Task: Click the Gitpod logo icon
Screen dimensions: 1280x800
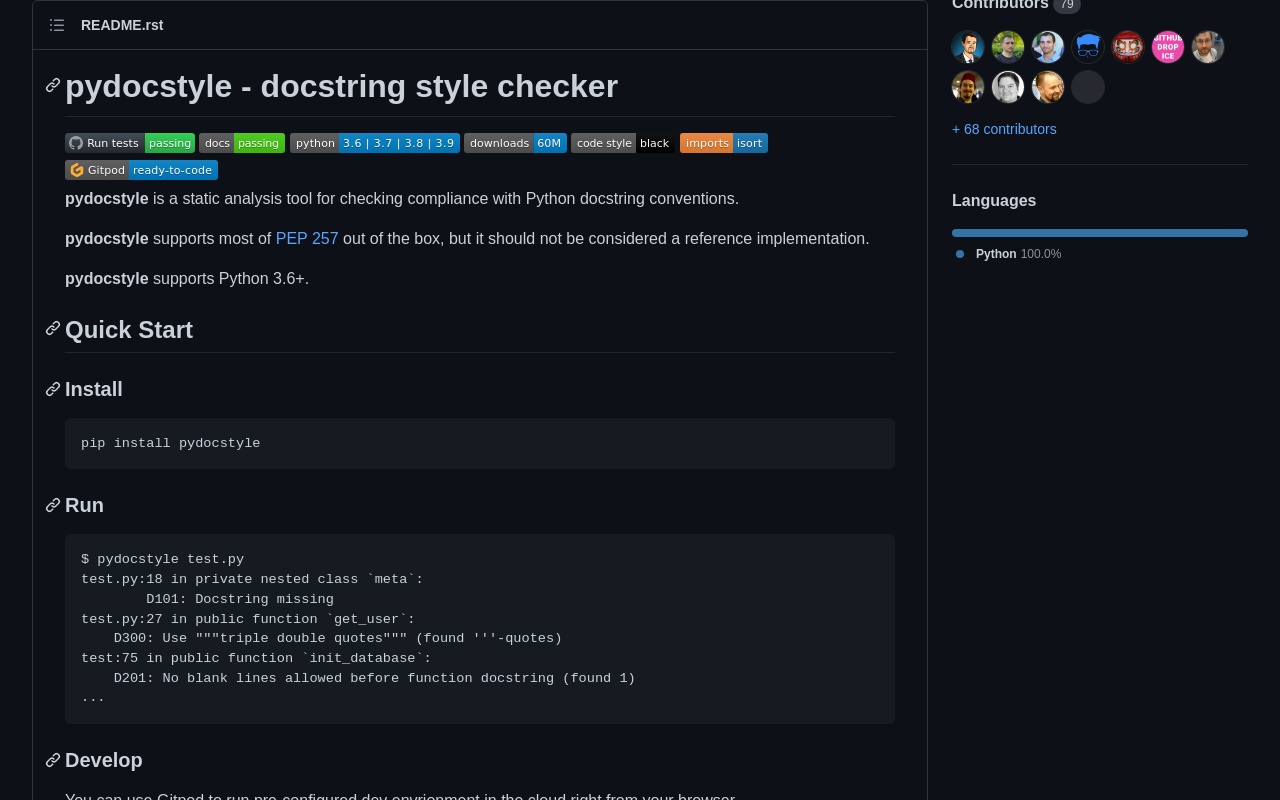Action: click(77, 170)
